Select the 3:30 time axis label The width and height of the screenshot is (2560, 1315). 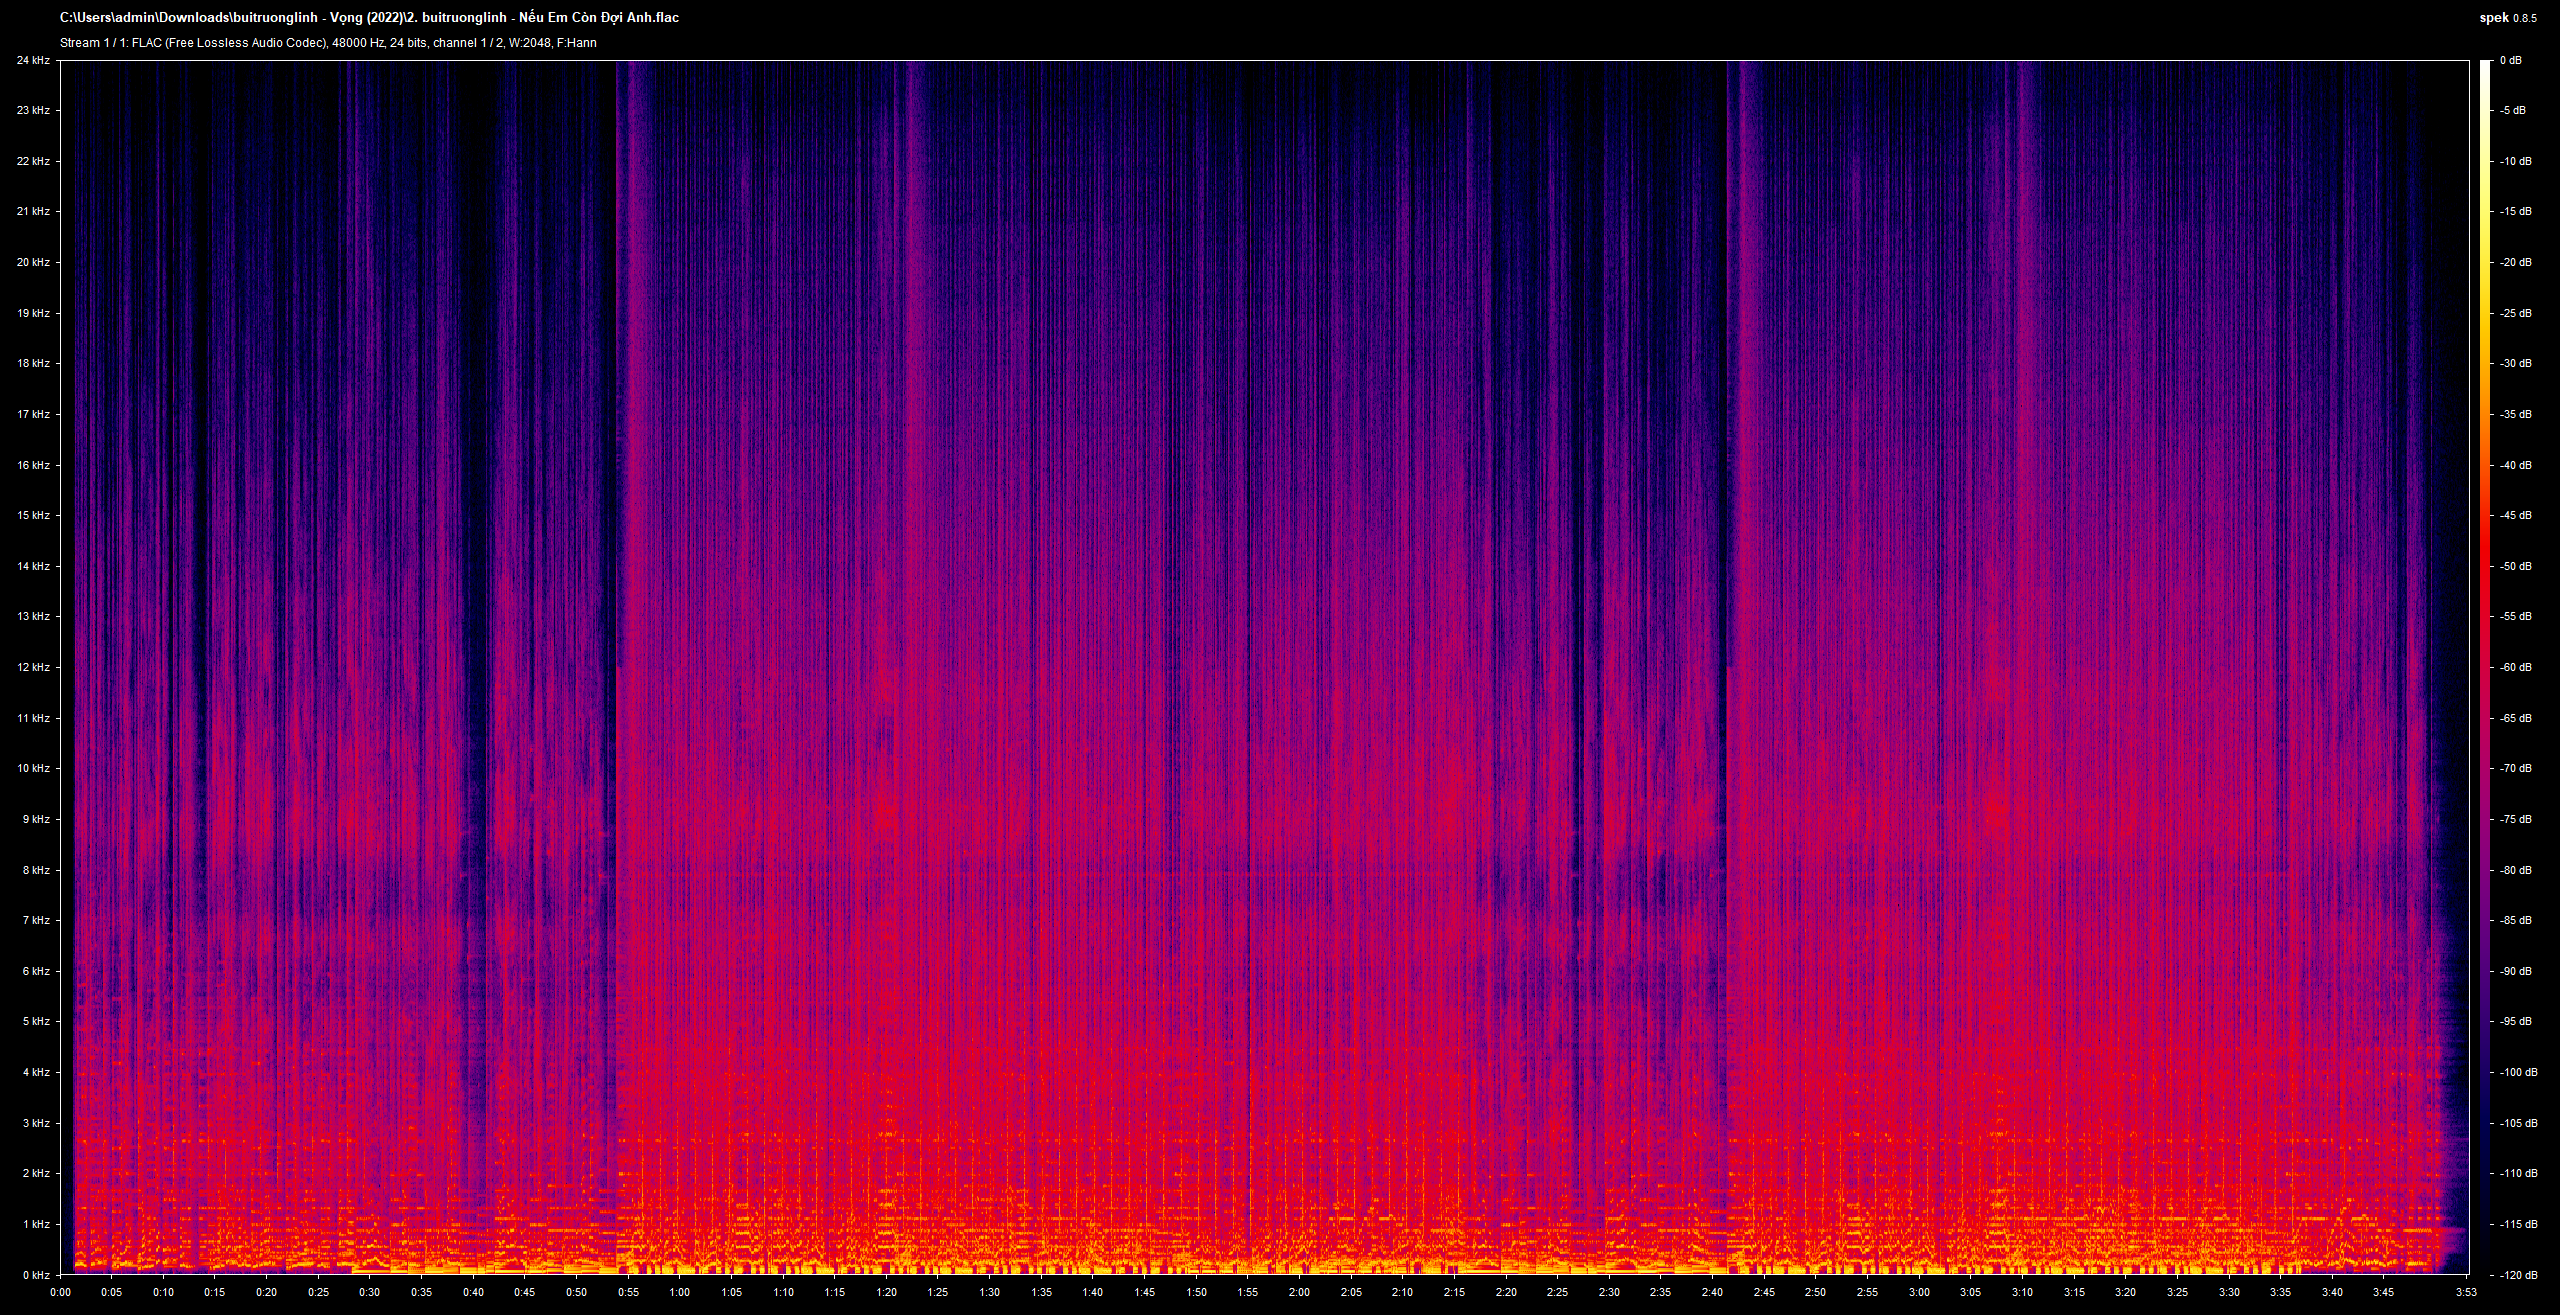pos(2228,1292)
